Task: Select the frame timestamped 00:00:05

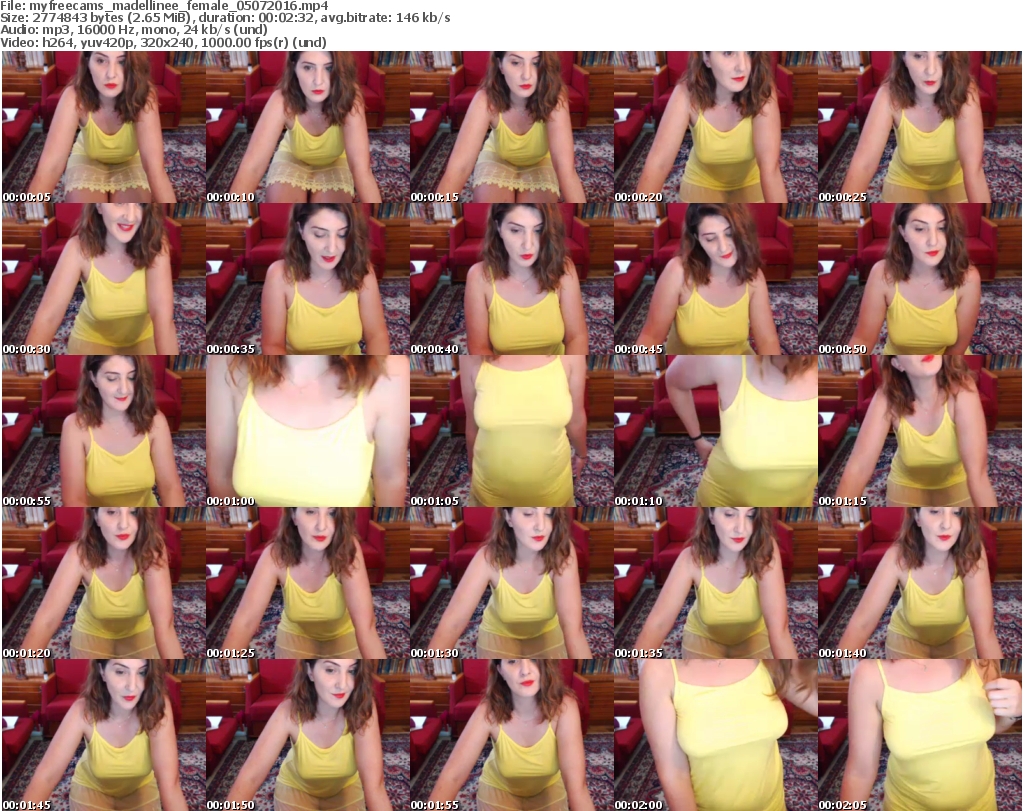Action: click(x=104, y=127)
